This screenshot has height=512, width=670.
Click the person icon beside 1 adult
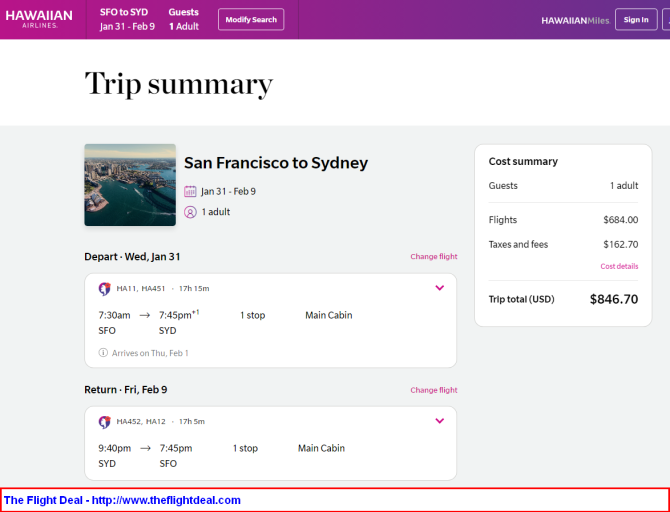pos(190,212)
